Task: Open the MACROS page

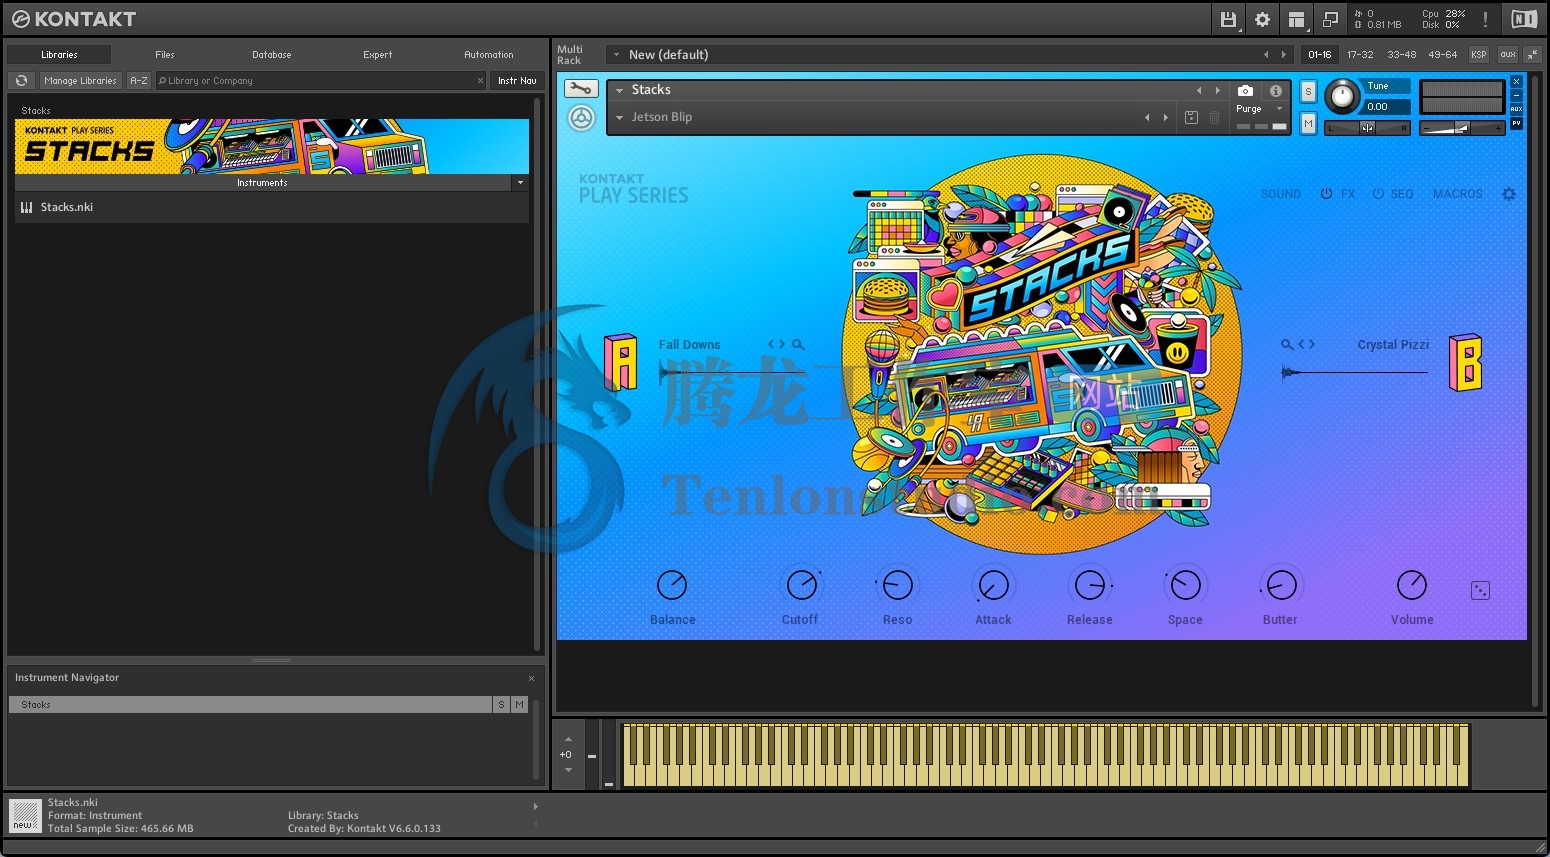Action: 1458,194
